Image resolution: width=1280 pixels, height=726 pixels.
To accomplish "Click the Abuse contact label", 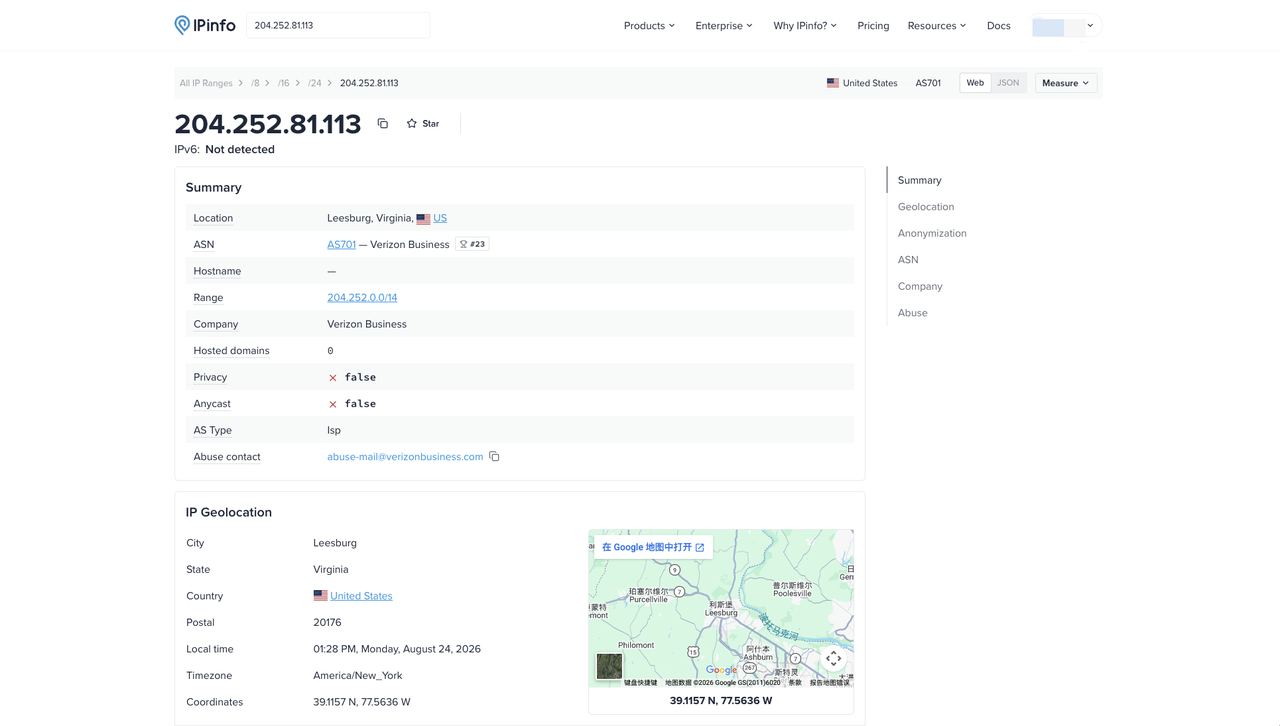I will coord(227,457).
